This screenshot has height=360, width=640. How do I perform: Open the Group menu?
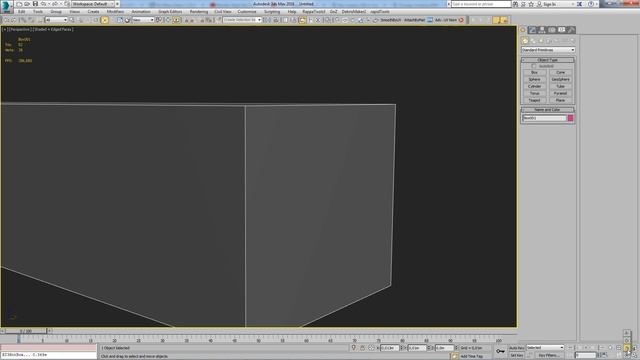pyautogui.click(x=56, y=12)
